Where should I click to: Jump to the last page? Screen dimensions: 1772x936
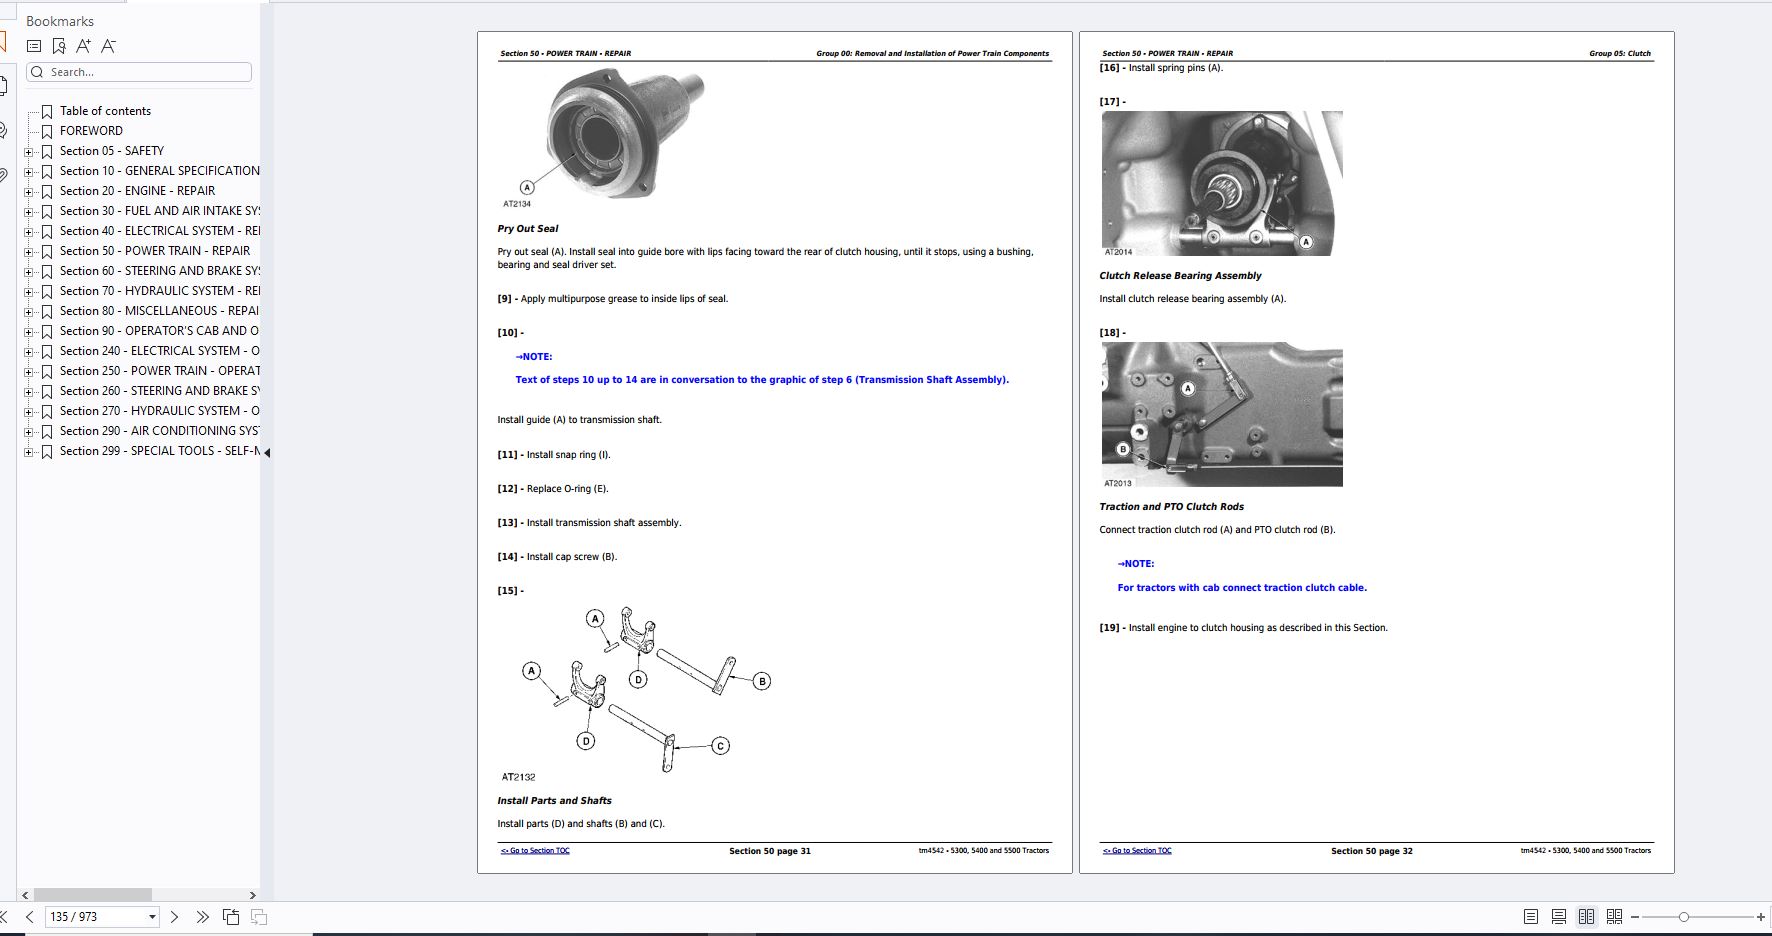click(x=203, y=917)
